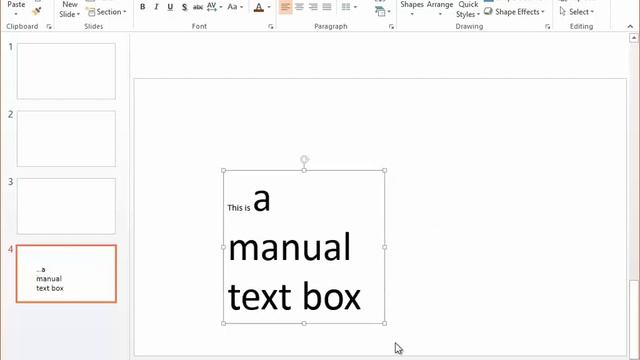The height and width of the screenshot is (360, 640).
Task: Open the New Slide dropdown
Action: (x=69, y=9)
